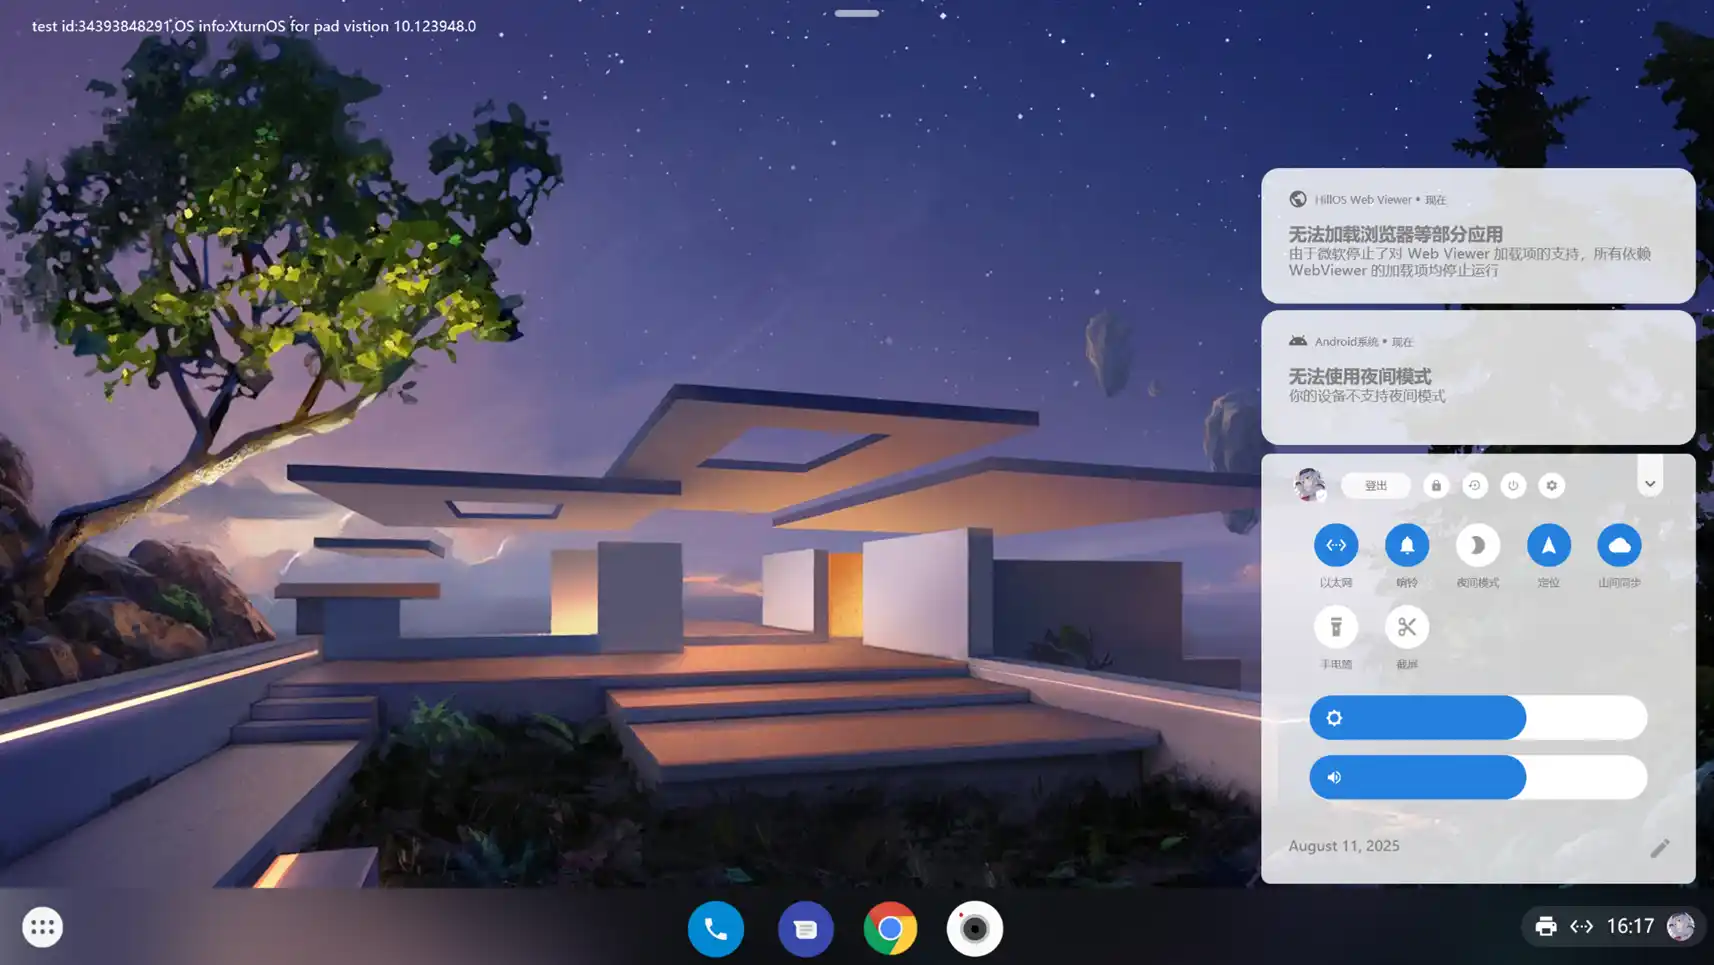The height and width of the screenshot is (965, 1714).
Task: Turn on the flashlight (手电筒) tile
Action: (1335, 627)
